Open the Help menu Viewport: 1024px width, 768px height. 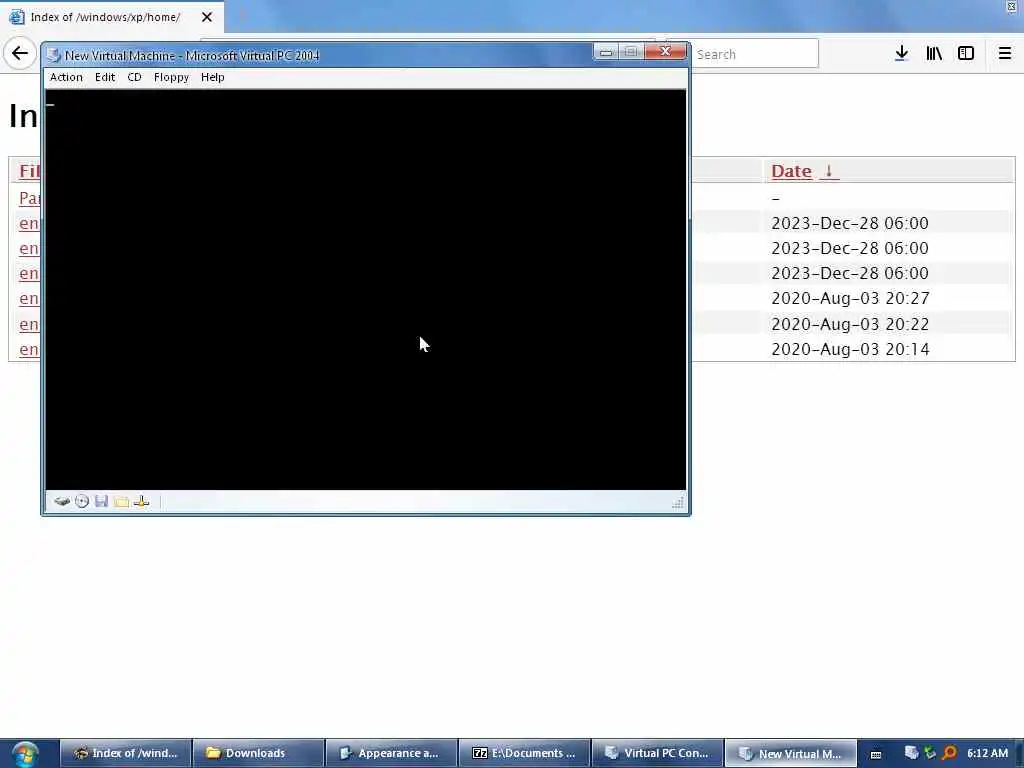point(212,77)
